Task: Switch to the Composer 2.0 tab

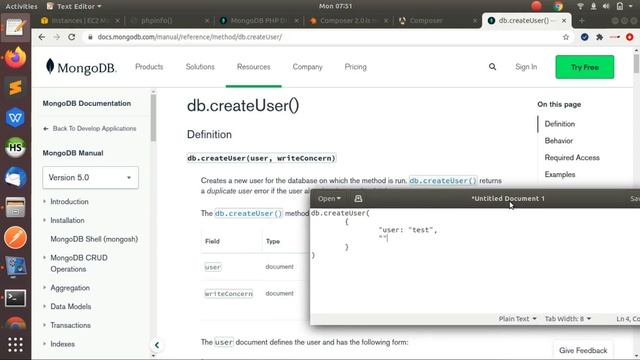Action: (348, 20)
